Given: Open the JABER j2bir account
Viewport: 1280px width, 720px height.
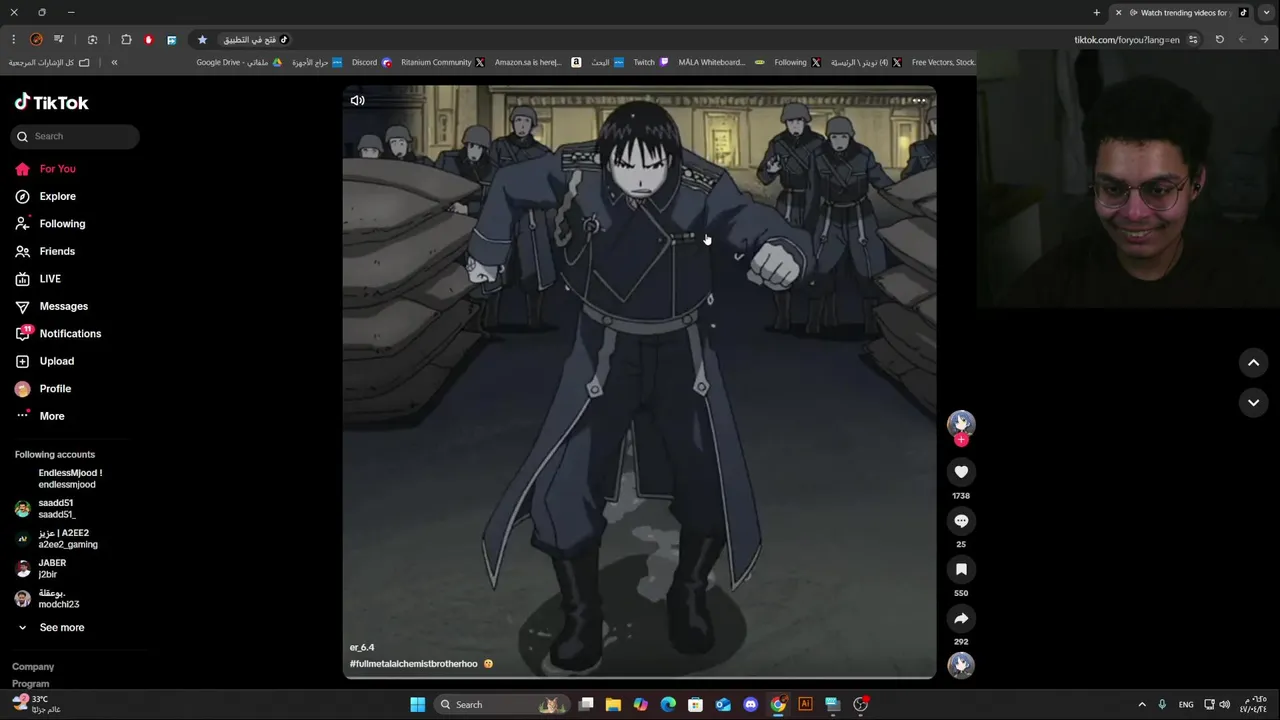Looking at the screenshot, I should coord(40,569).
